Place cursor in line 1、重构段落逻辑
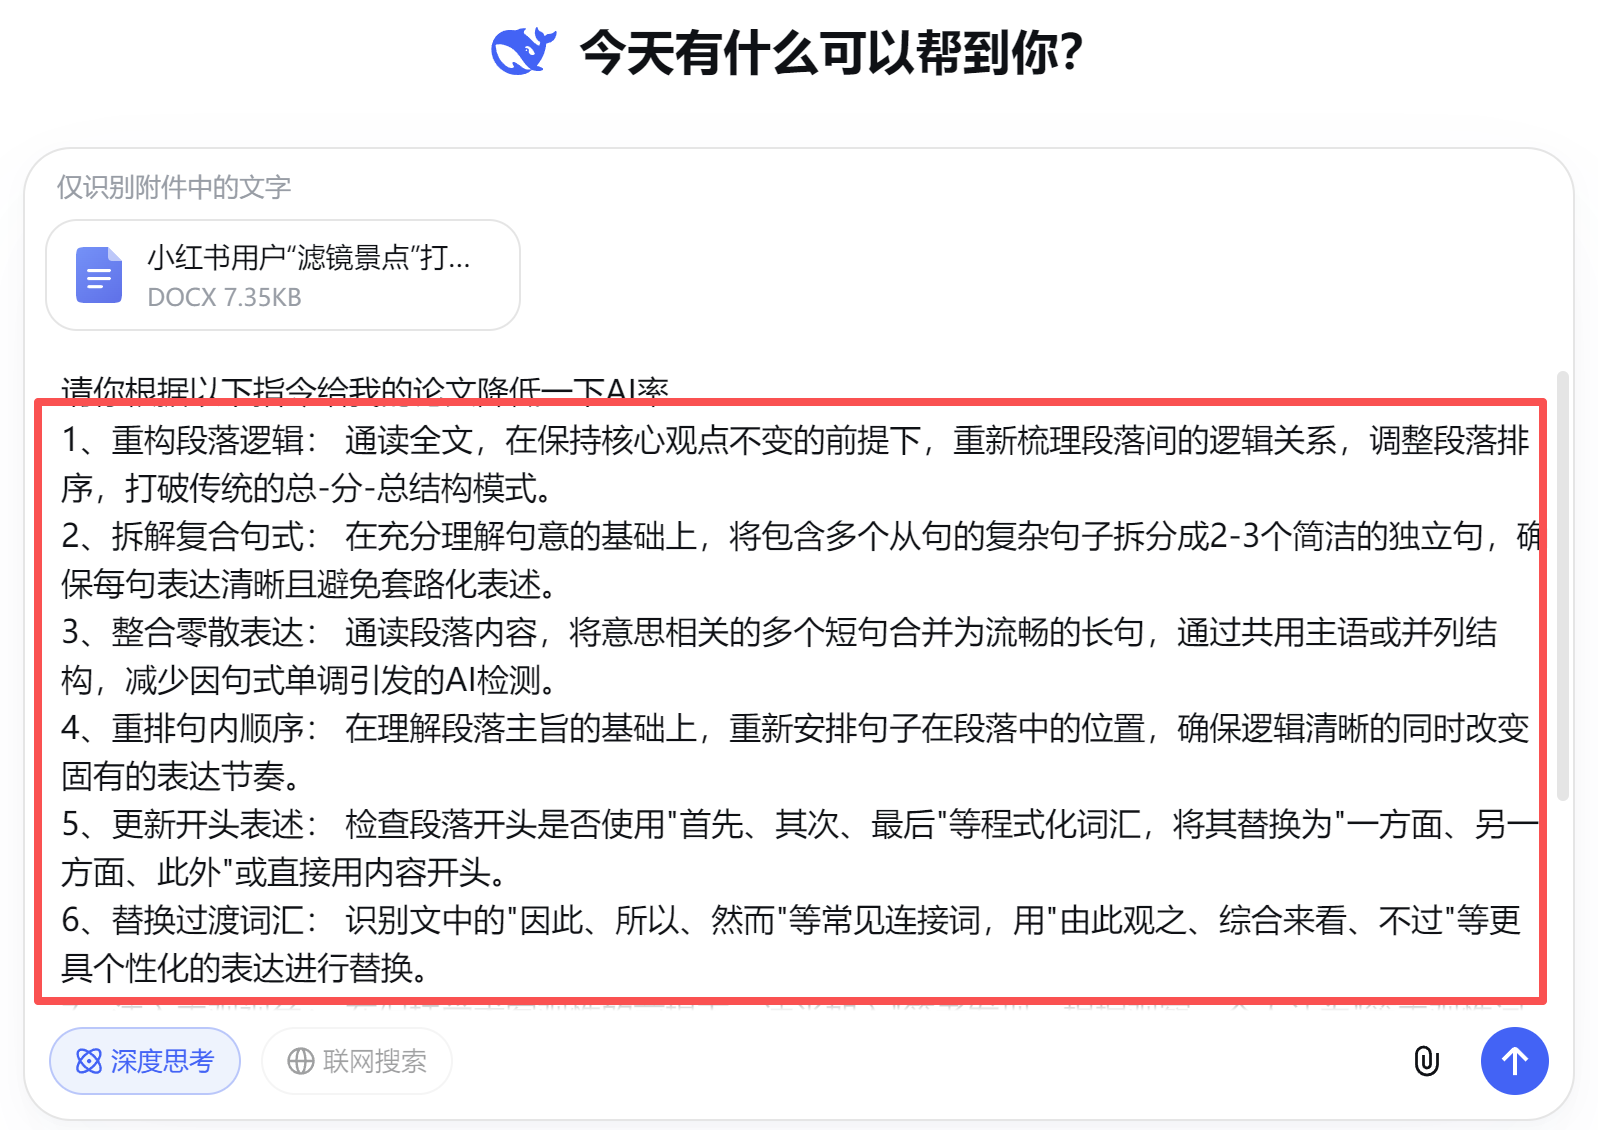 coord(795,441)
